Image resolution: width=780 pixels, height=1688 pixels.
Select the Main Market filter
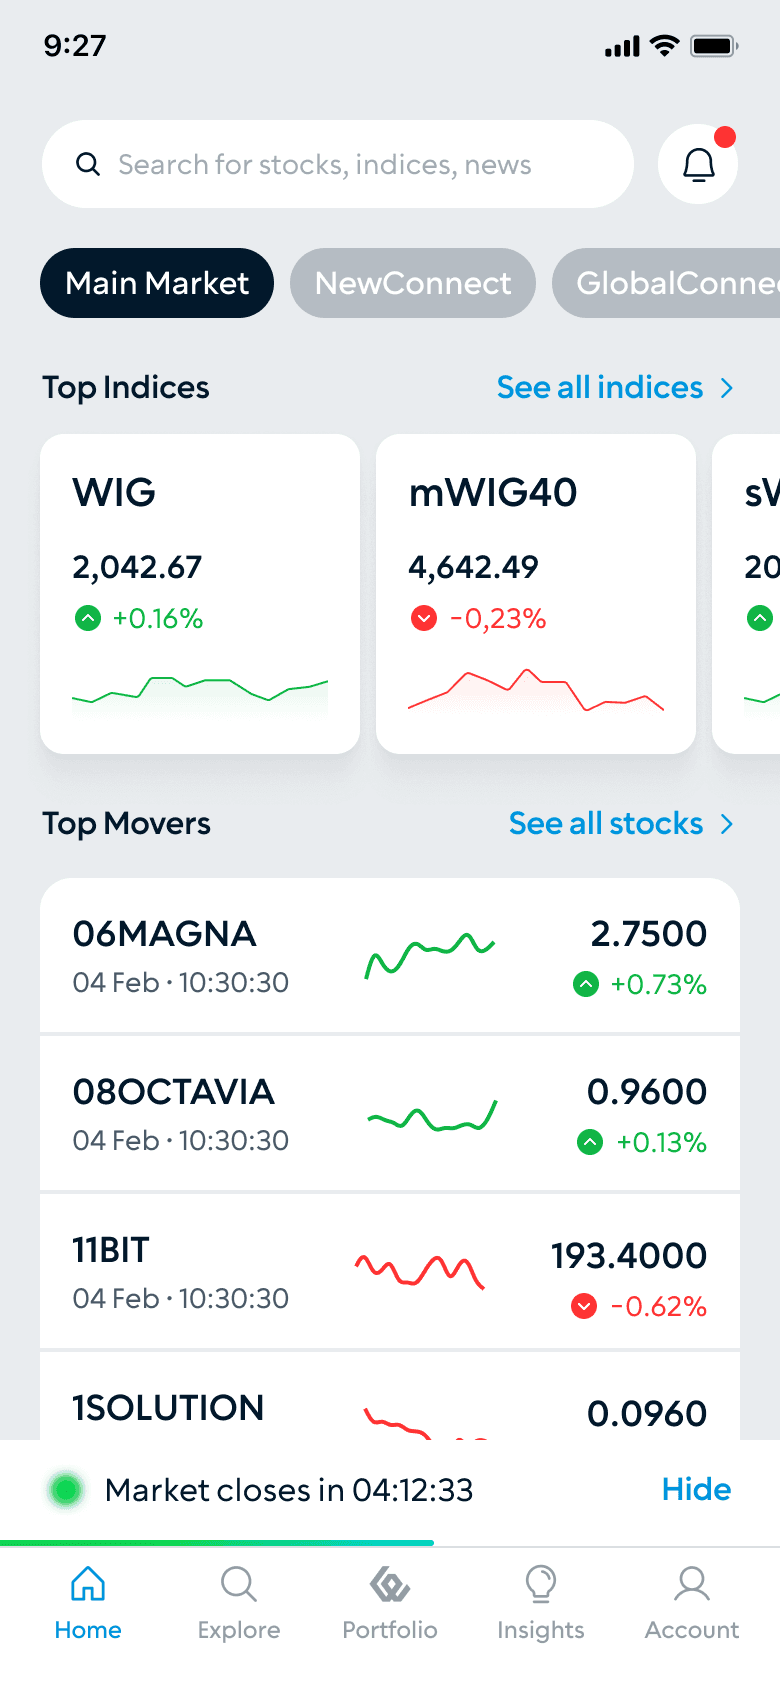[x=157, y=283]
